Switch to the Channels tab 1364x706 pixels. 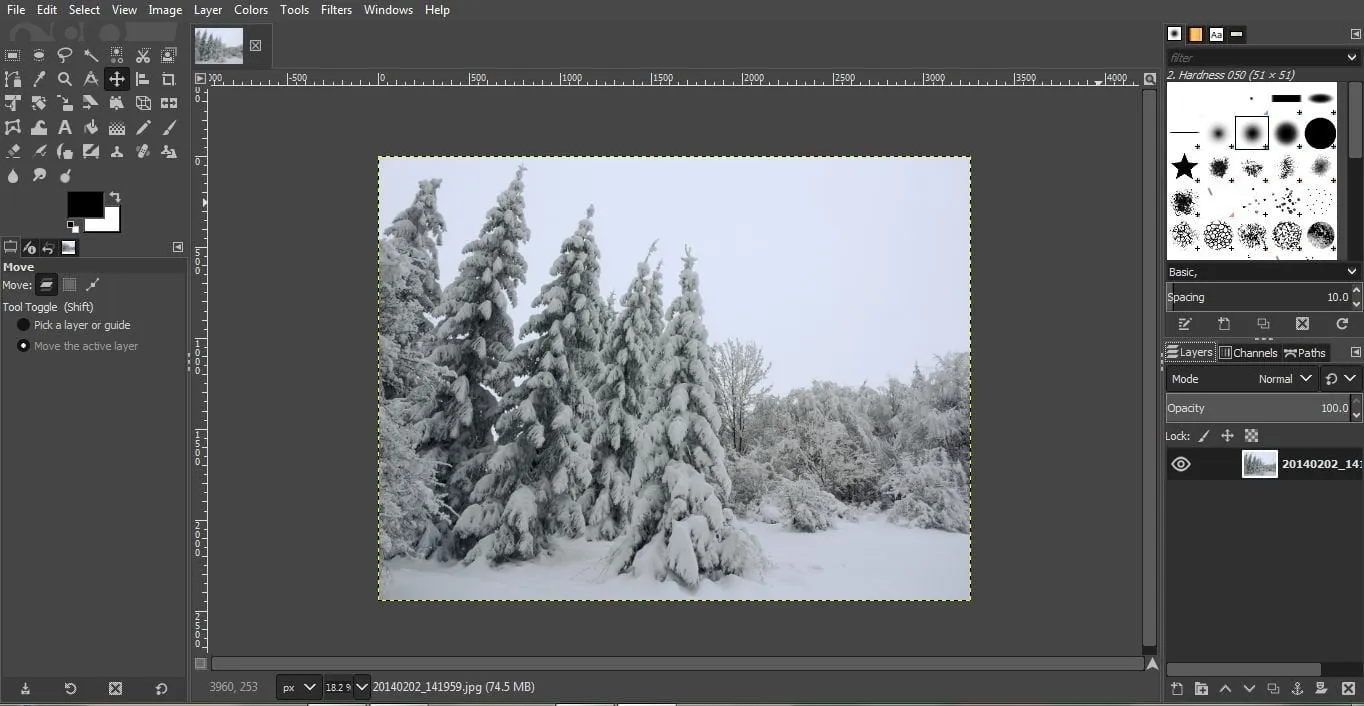[x=1248, y=352]
